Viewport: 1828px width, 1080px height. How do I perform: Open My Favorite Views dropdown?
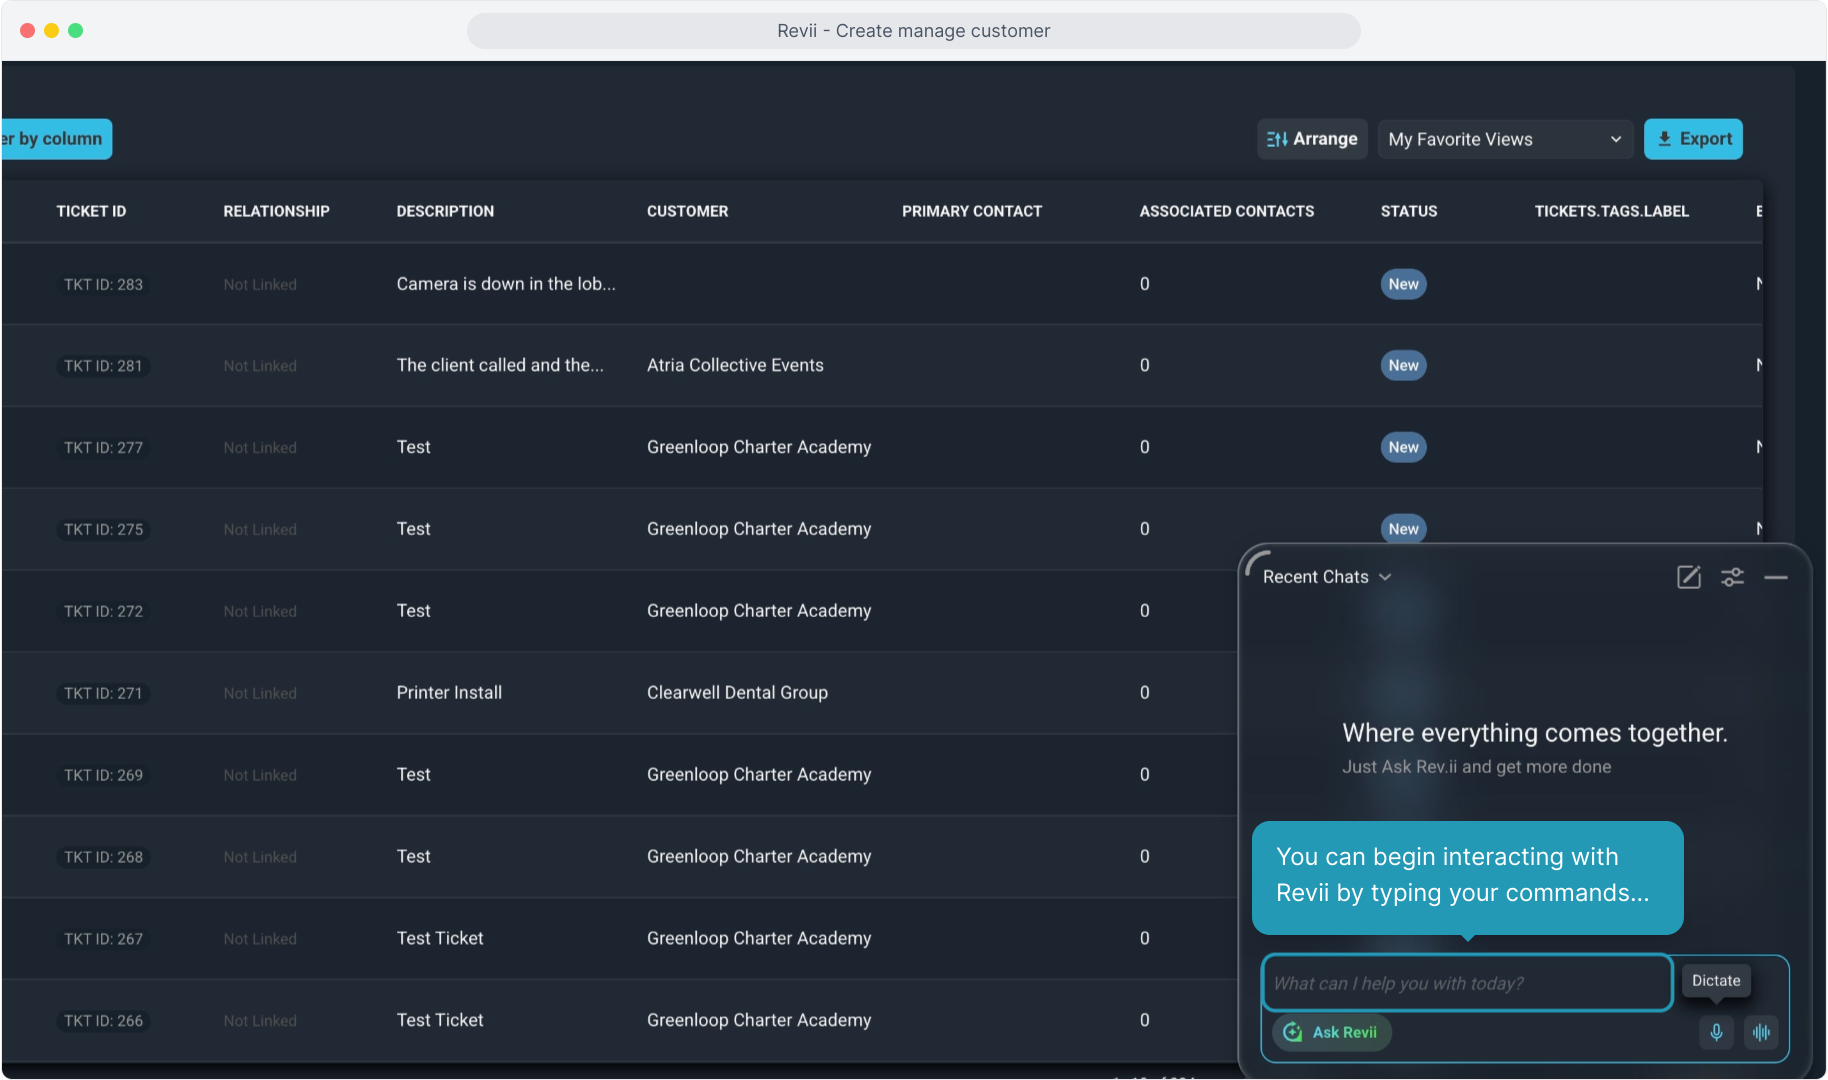click(1504, 139)
